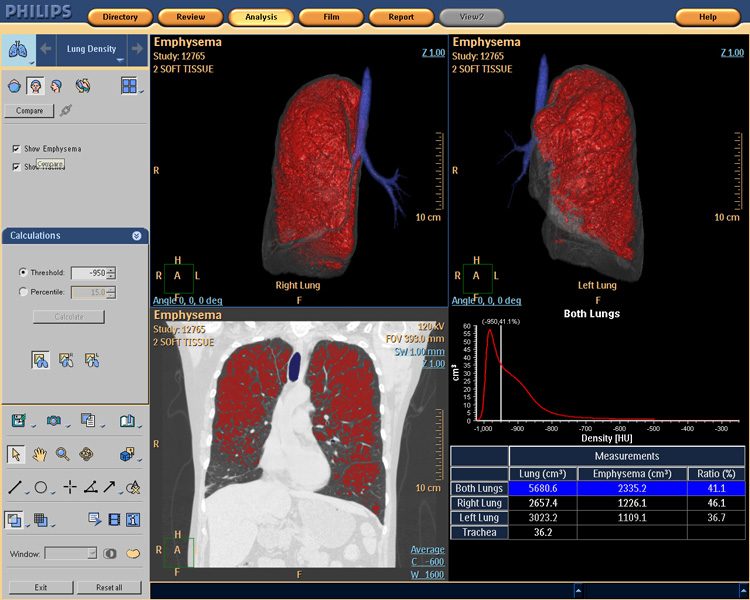Image resolution: width=750 pixels, height=600 pixels.
Task: Select the Percentile radio button
Action: pos(22,291)
